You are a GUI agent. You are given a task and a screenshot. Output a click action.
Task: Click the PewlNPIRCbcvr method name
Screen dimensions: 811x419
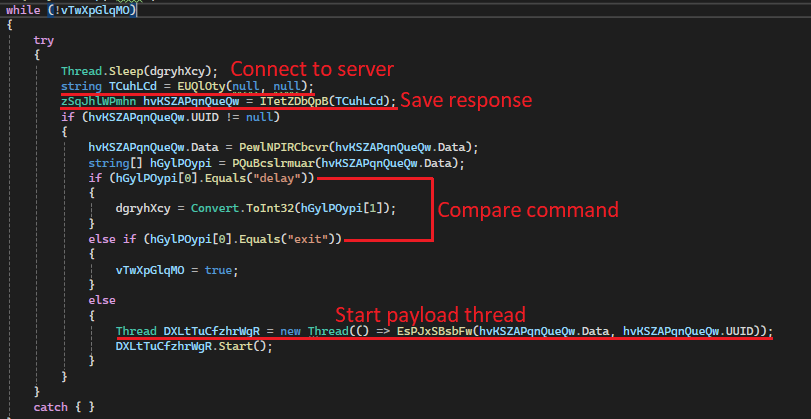[283, 147]
